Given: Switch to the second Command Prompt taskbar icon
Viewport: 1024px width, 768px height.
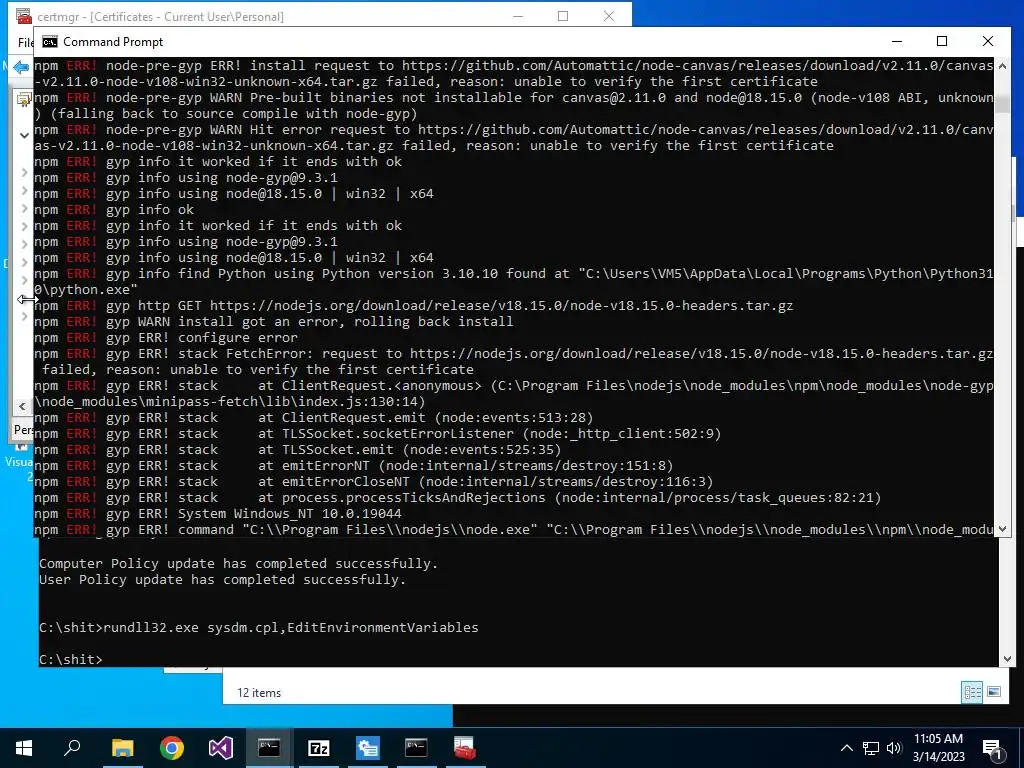Looking at the screenshot, I should [x=416, y=747].
